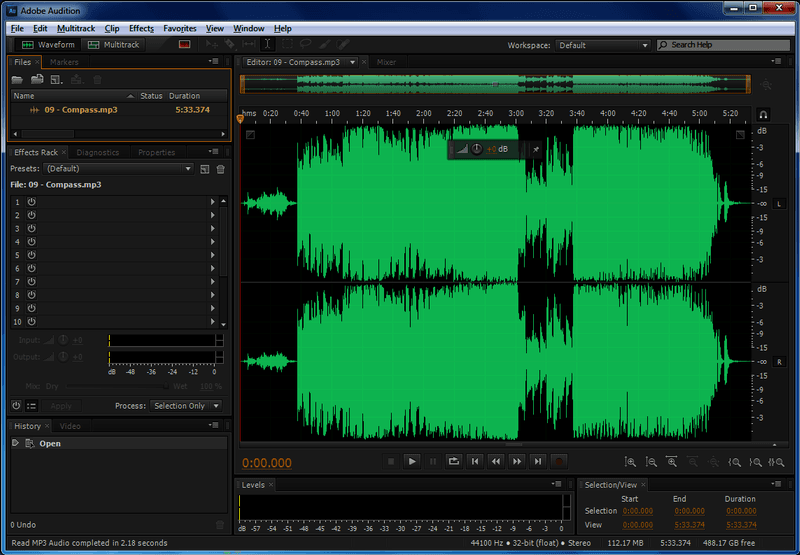Zoom out amplitude icon
This screenshot has height=555, width=800.
coord(652,462)
